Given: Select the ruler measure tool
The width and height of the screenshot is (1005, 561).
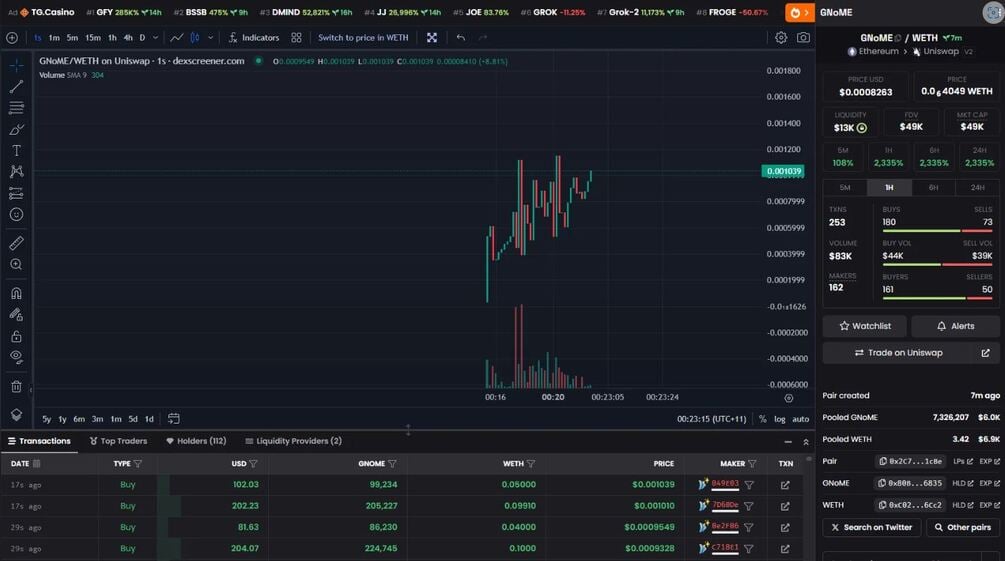Looking at the screenshot, I should pyautogui.click(x=16, y=243).
